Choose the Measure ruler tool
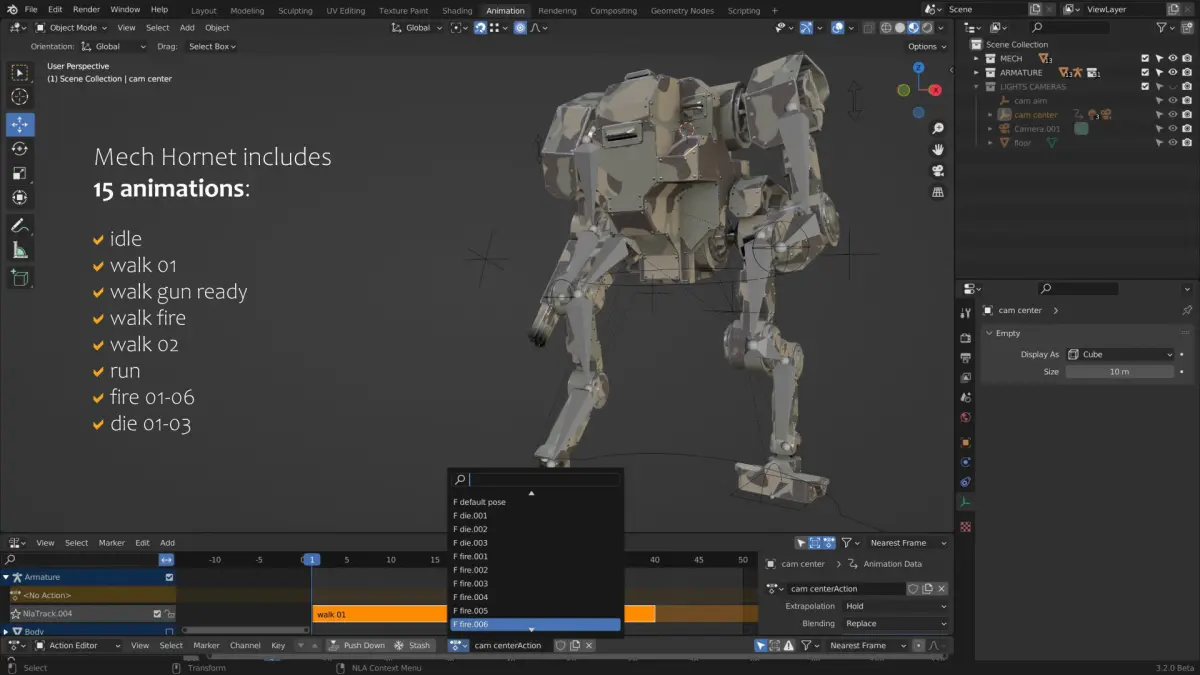 20,250
